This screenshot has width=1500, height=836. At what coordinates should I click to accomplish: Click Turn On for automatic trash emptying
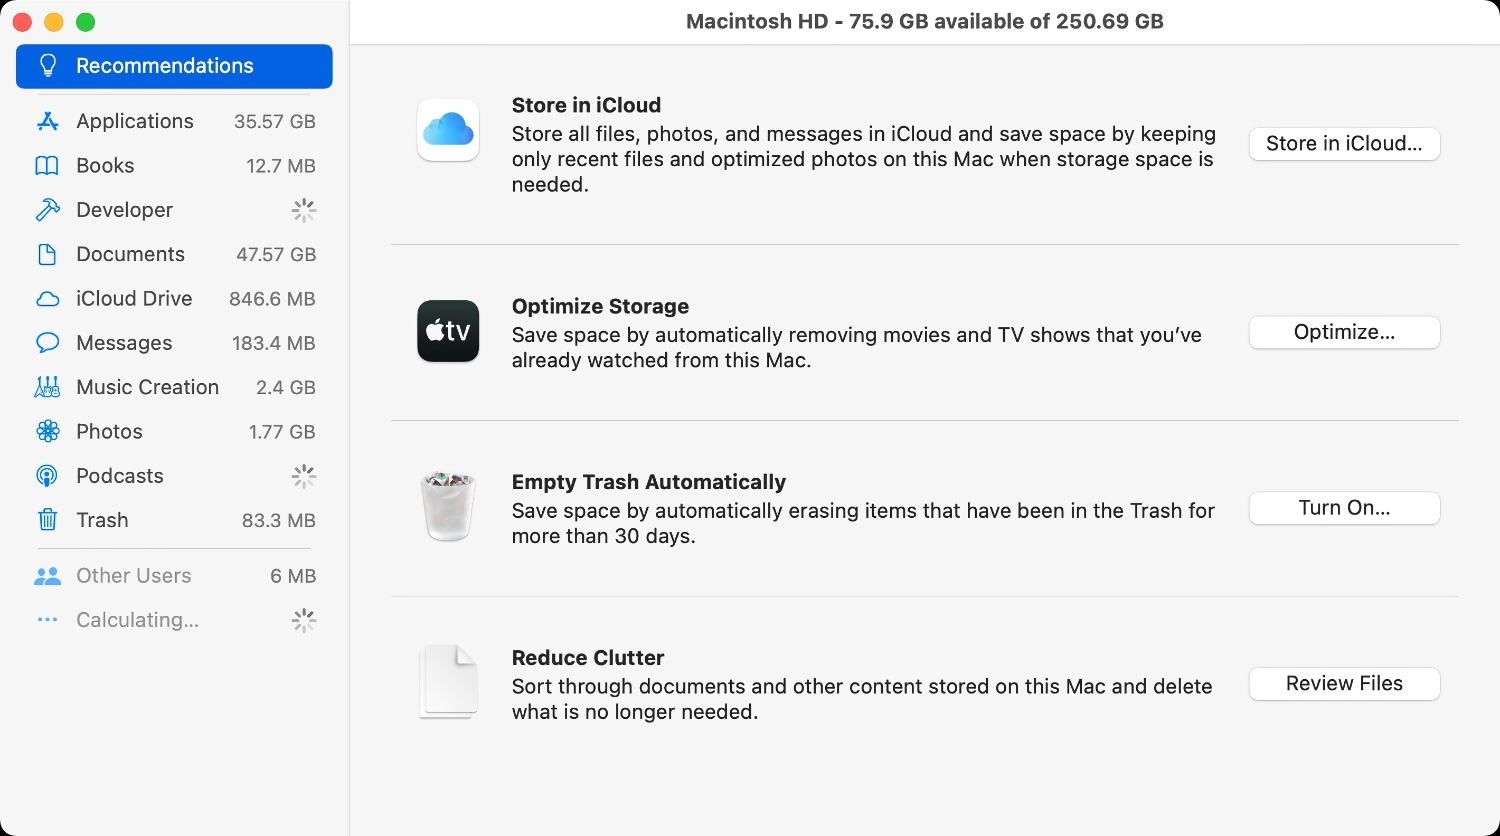[x=1344, y=507]
